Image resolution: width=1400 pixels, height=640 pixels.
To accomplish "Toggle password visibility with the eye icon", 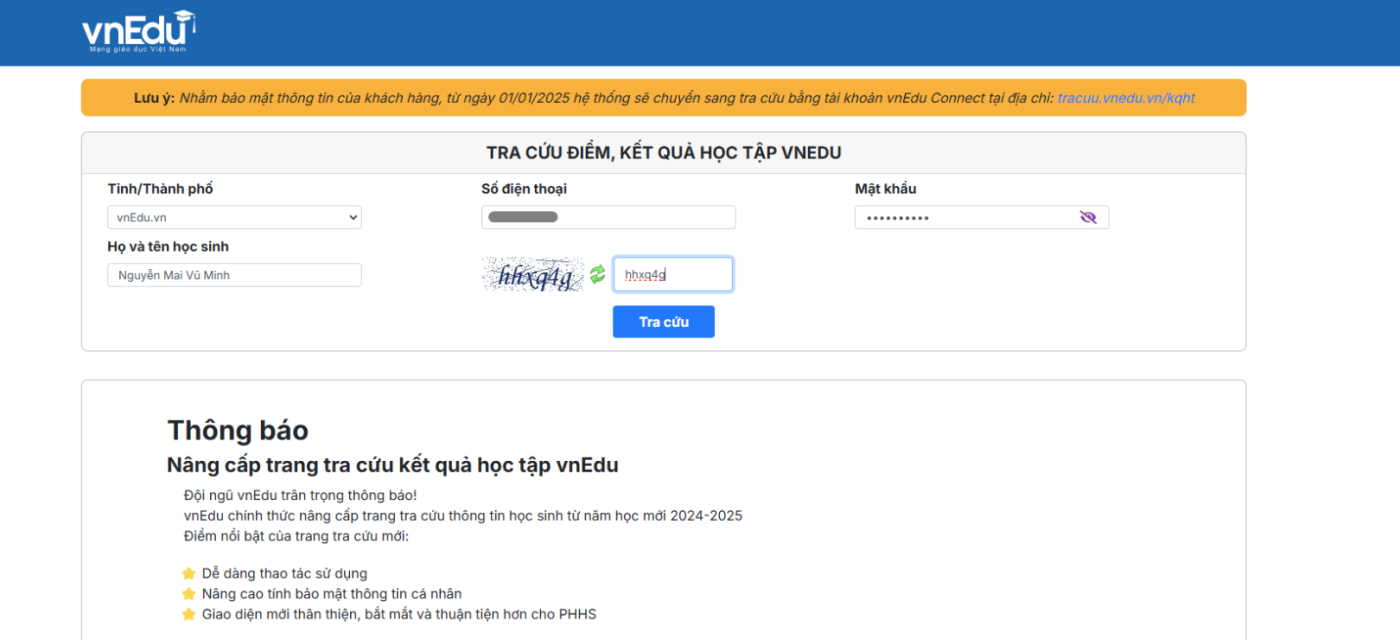I will coord(1088,217).
